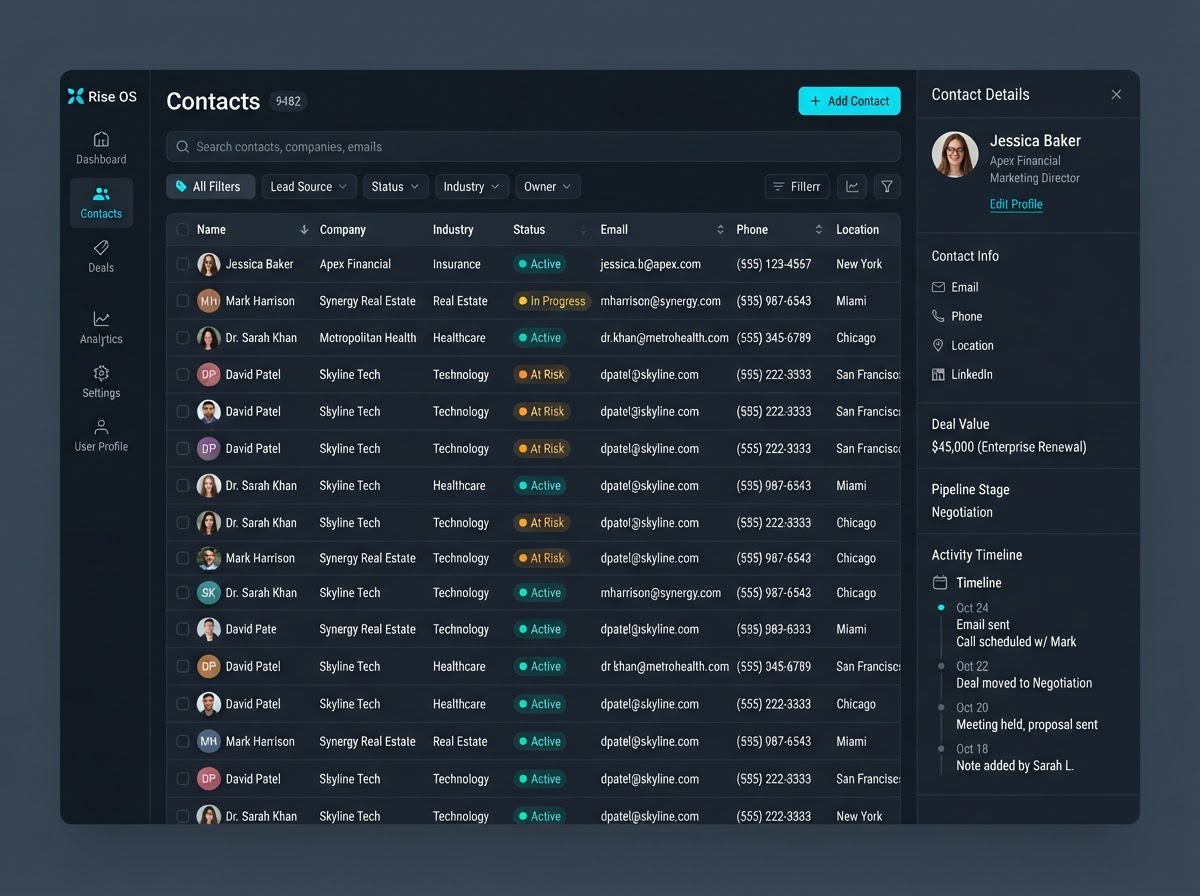Open the Dashboard sidebar item

click(101, 148)
